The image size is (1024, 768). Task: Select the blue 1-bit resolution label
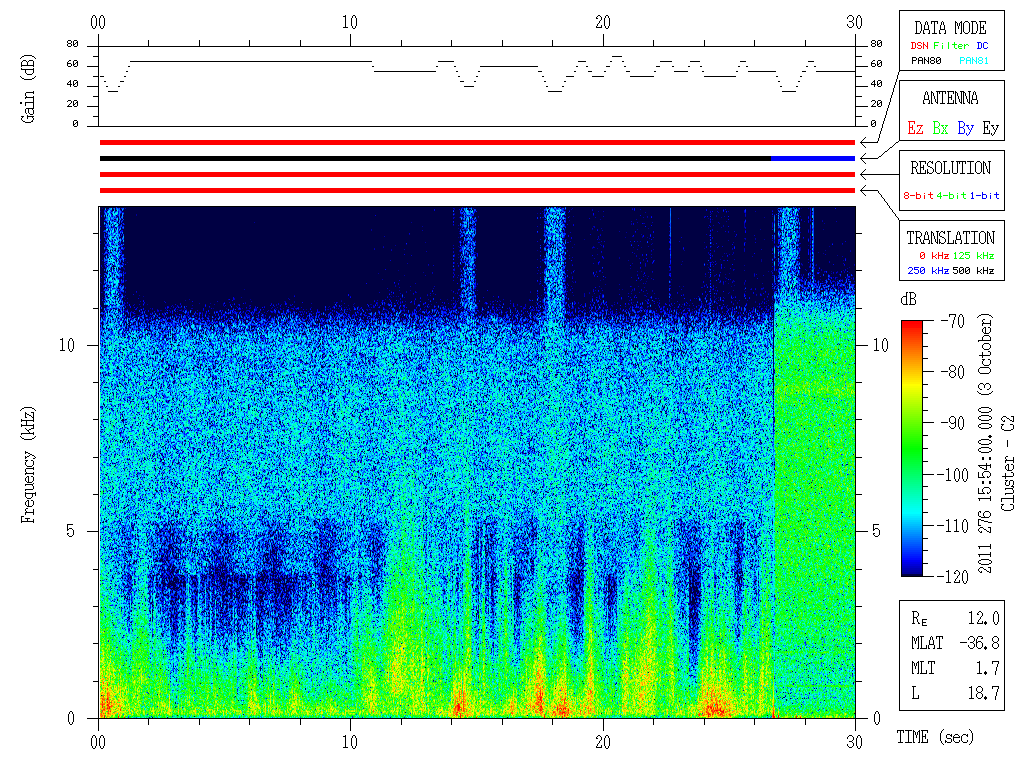click(x=984, y=195)
